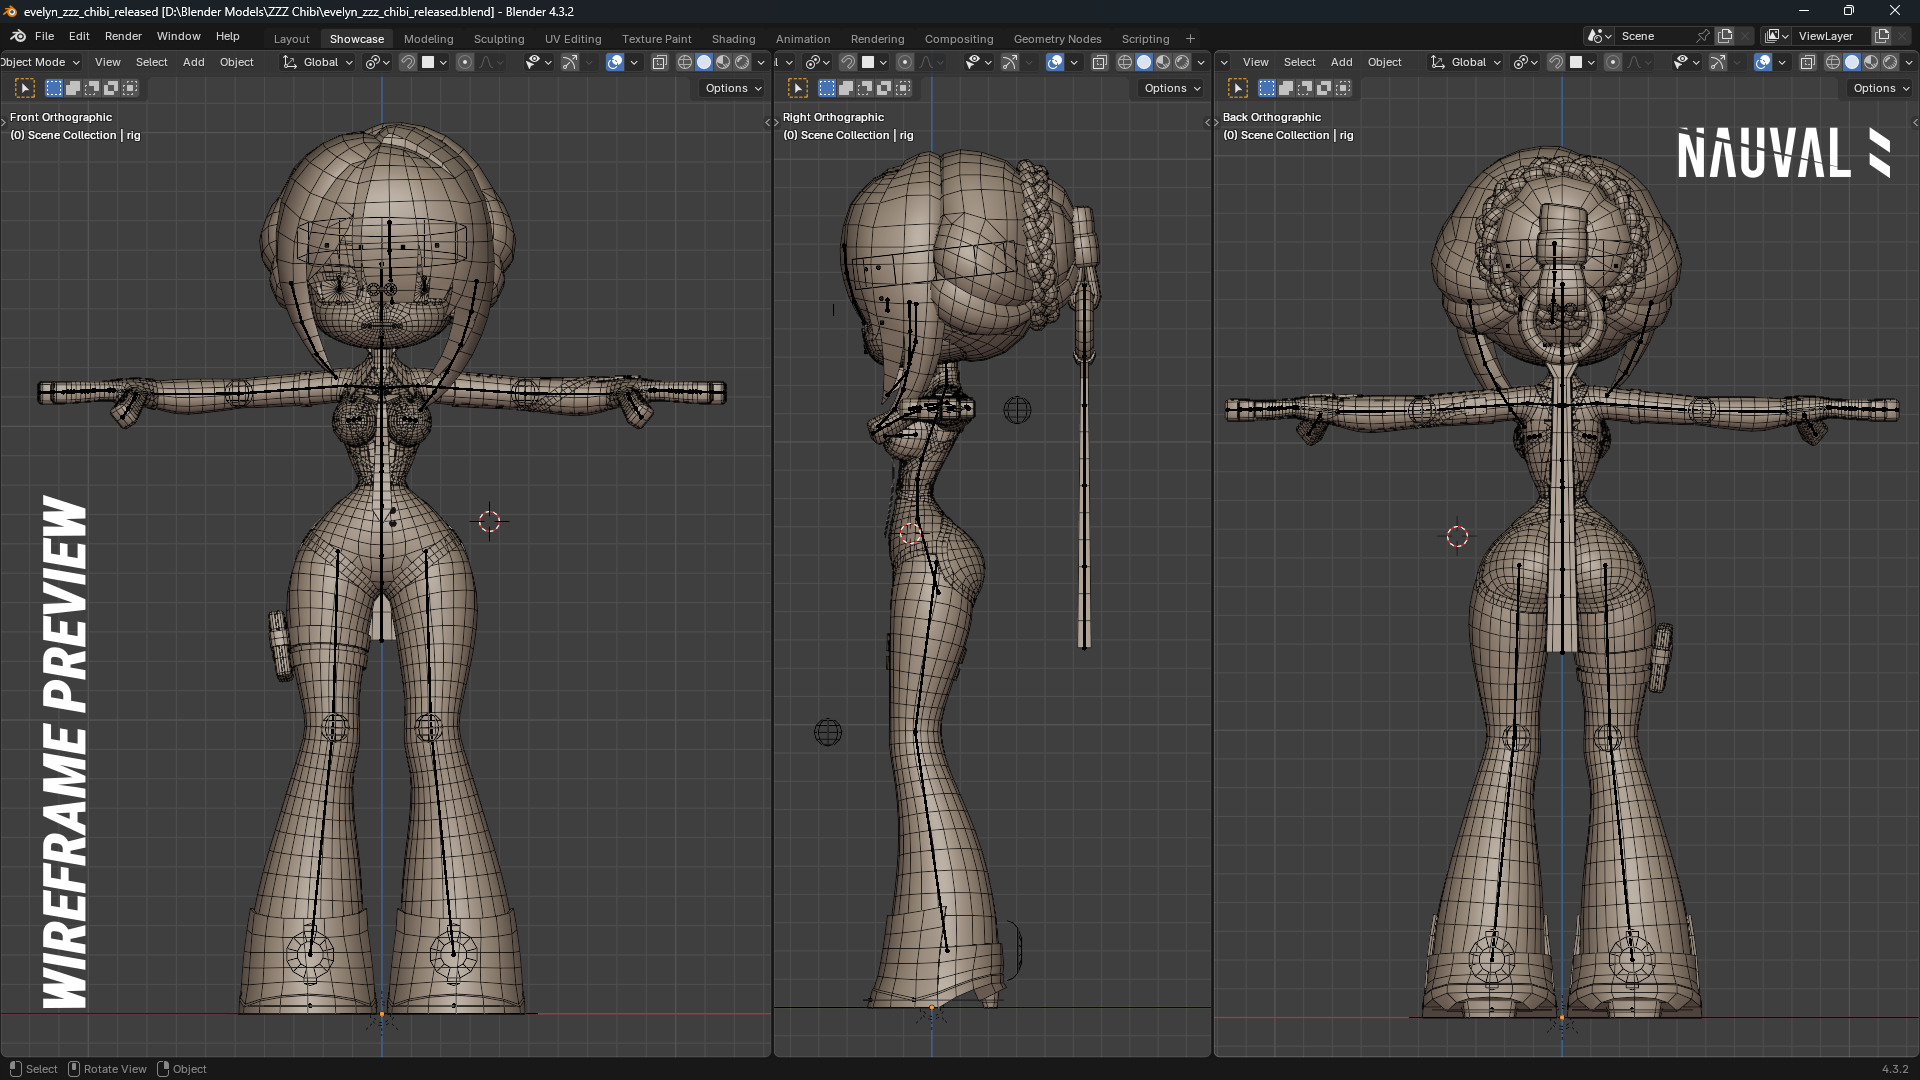Image resolution: width=1920 pixels, height=1080 pixels.
Task: Toggle proportional editing in Front view header
Action: (x=465, y=62)
